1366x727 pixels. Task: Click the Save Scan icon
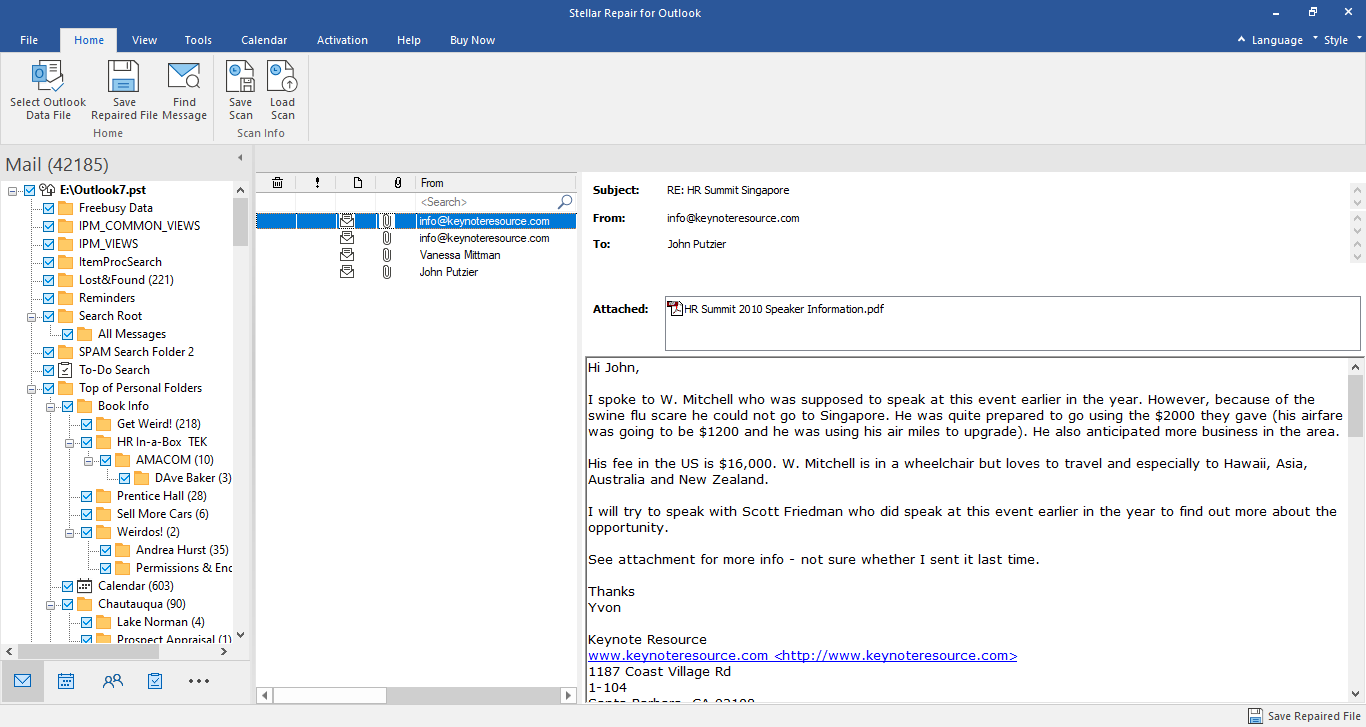[x=240, y=88]
